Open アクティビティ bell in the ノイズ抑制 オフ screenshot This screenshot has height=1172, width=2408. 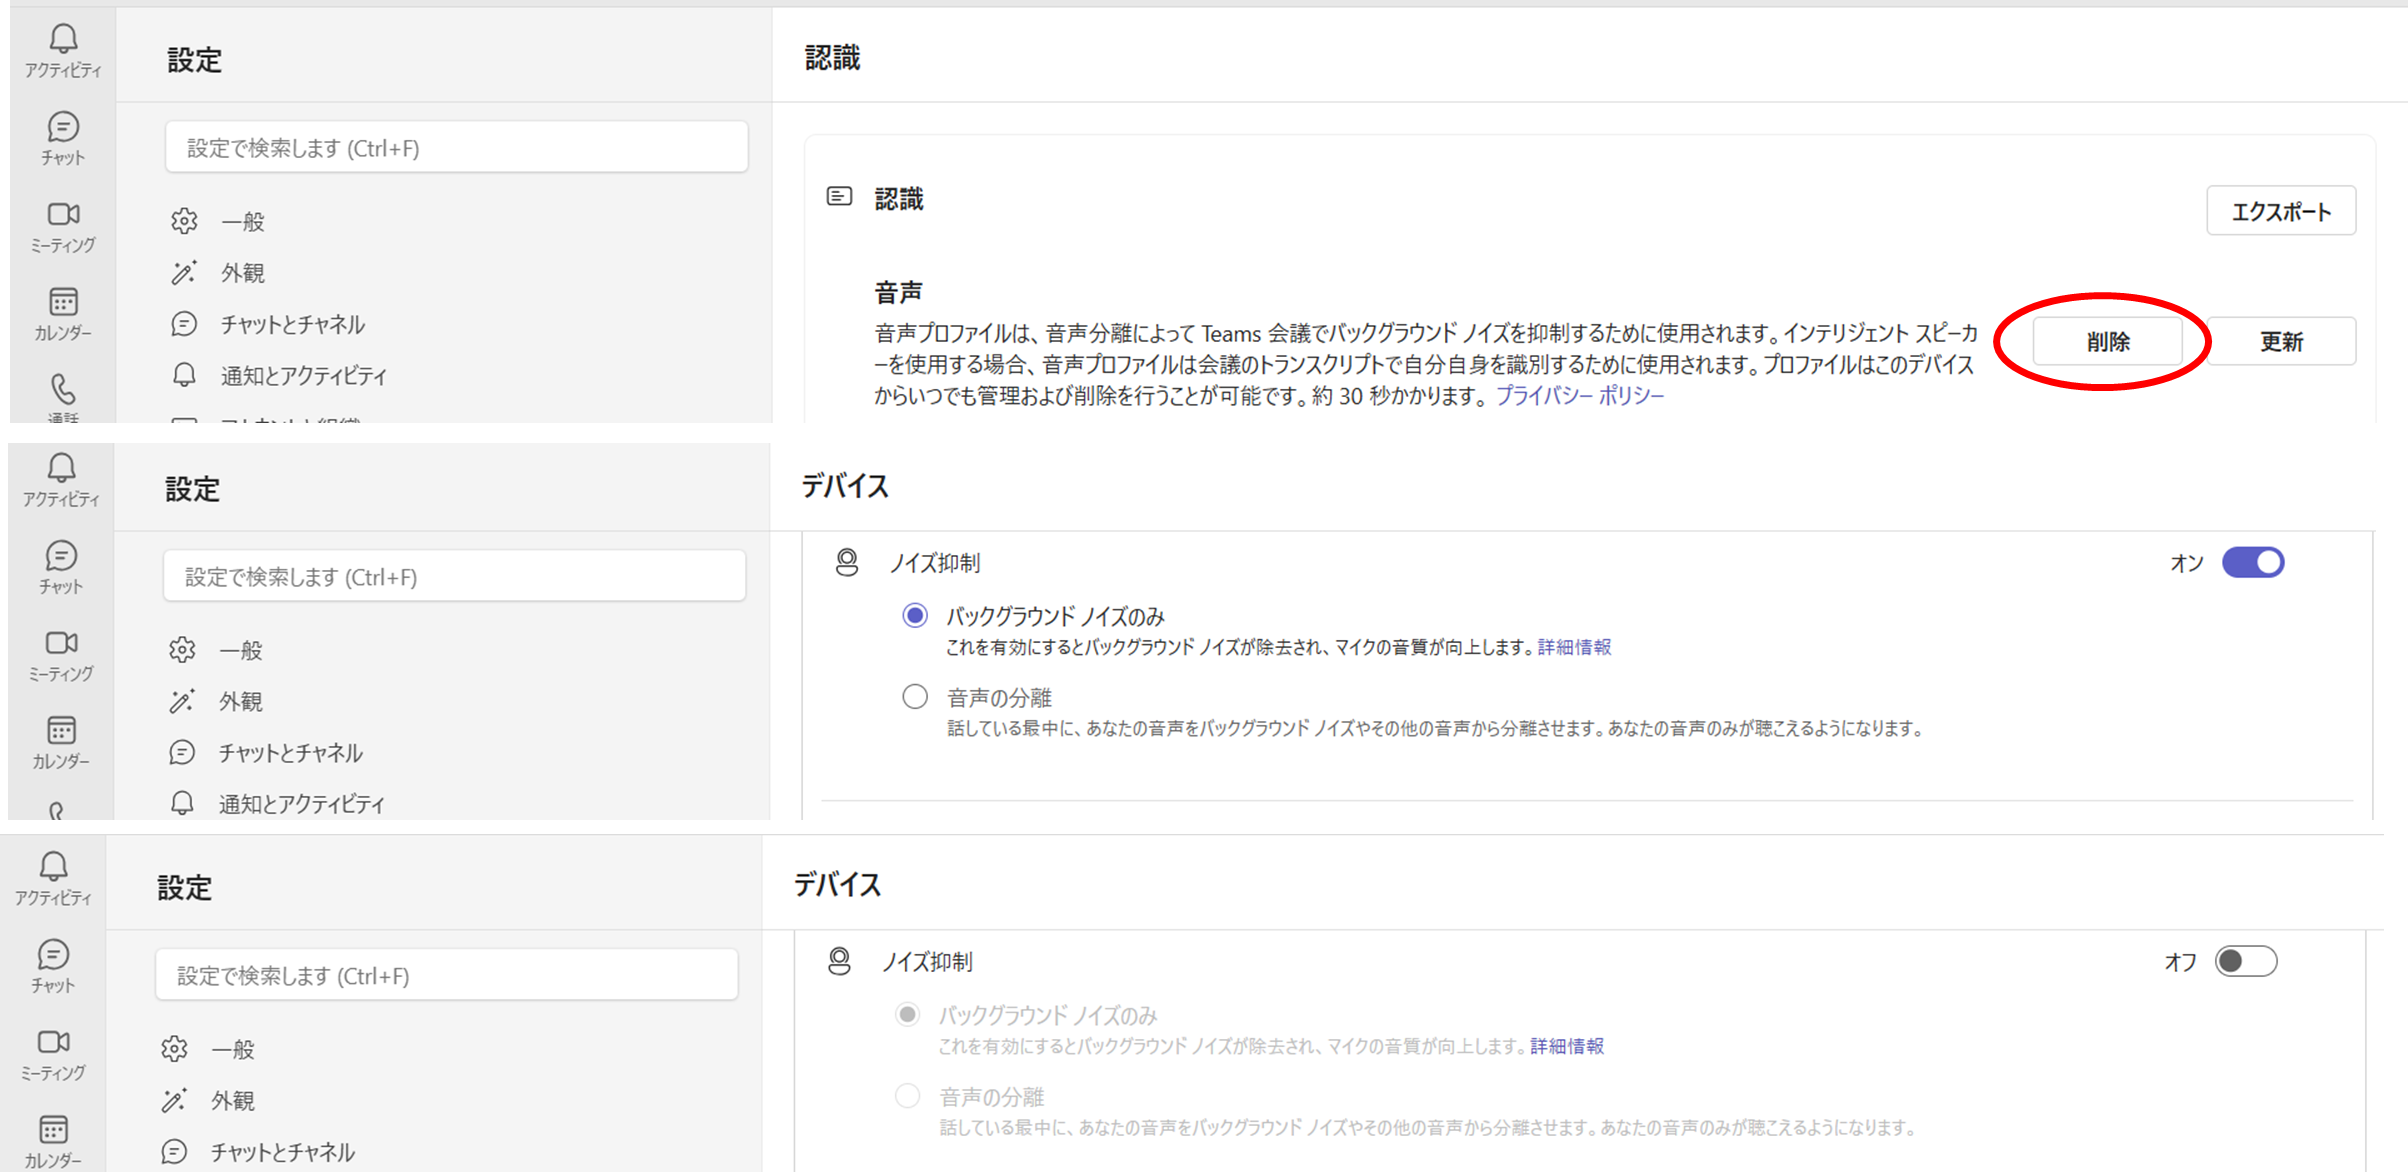pos(53,866)
